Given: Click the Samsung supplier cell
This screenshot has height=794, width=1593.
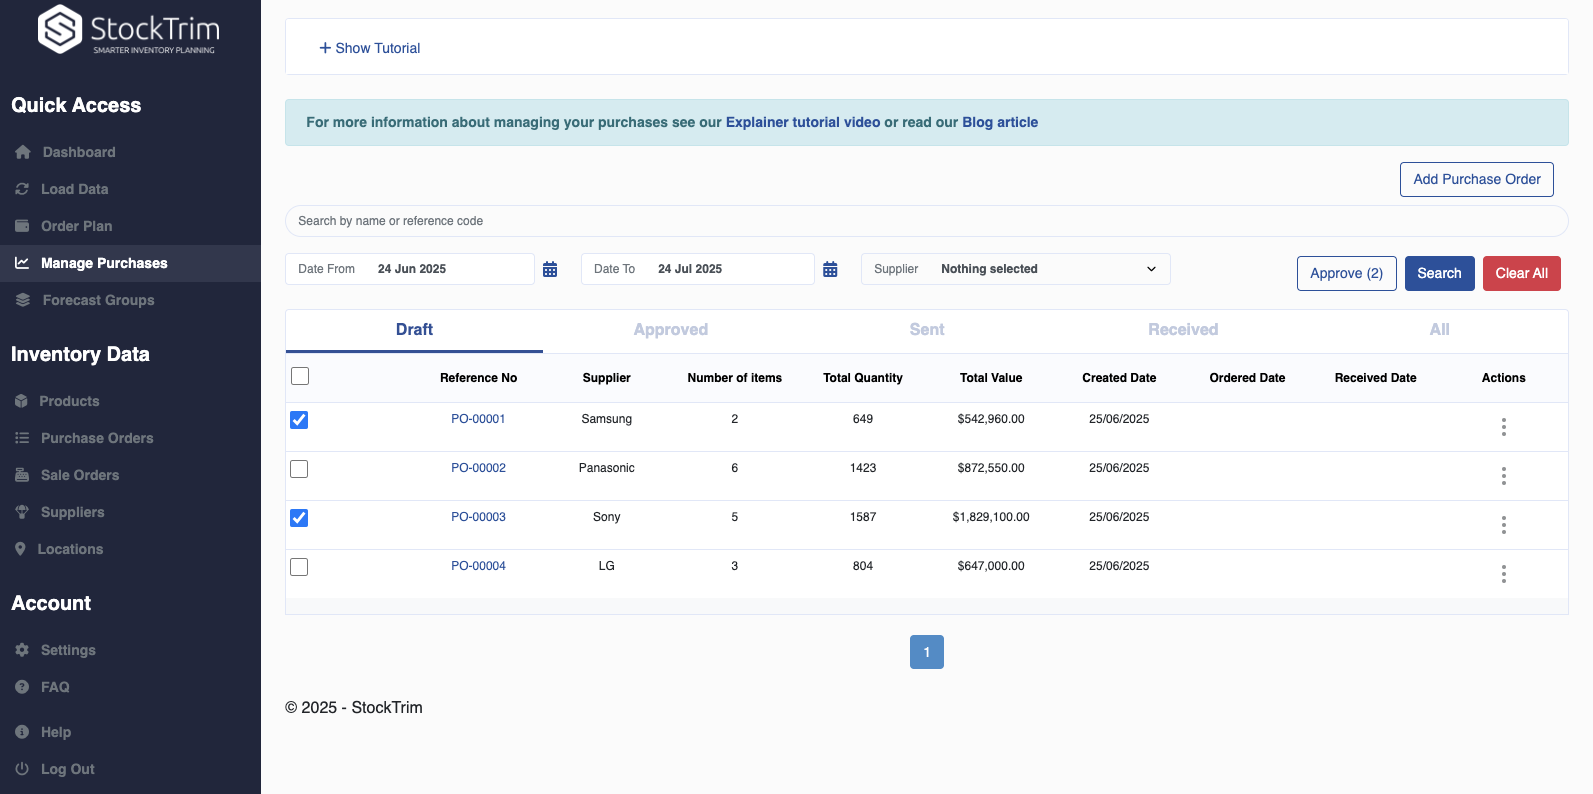Looking at the screenshot, I should (x=607, y=419).
